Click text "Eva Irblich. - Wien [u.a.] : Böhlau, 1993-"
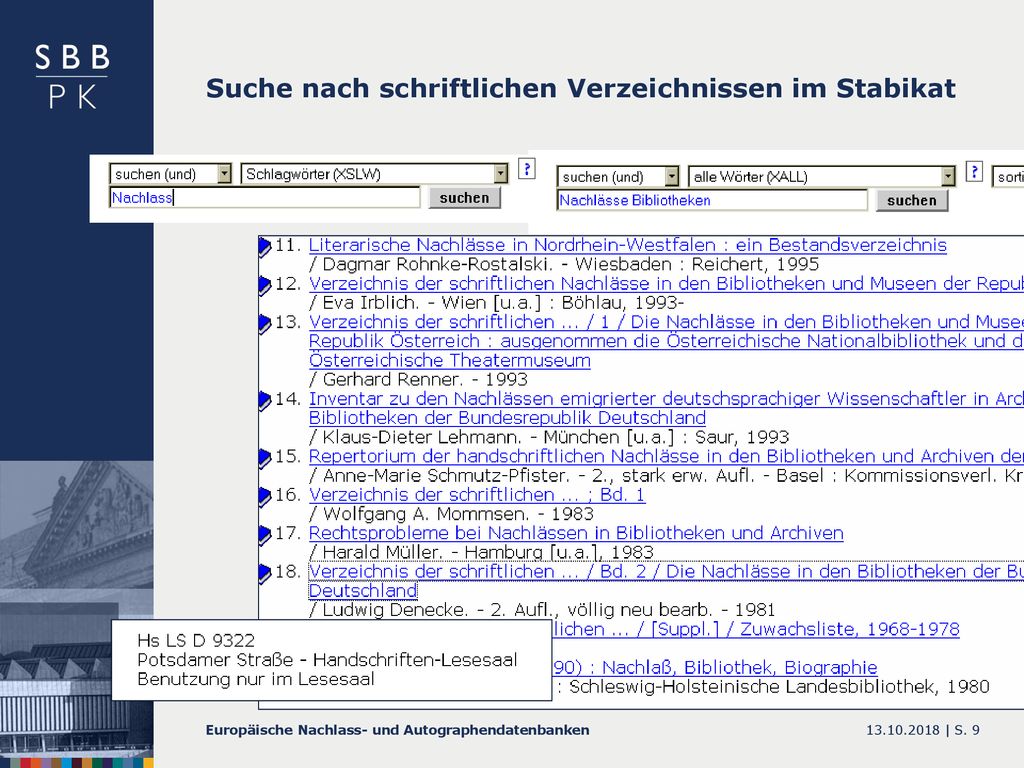 click(504, 303)
